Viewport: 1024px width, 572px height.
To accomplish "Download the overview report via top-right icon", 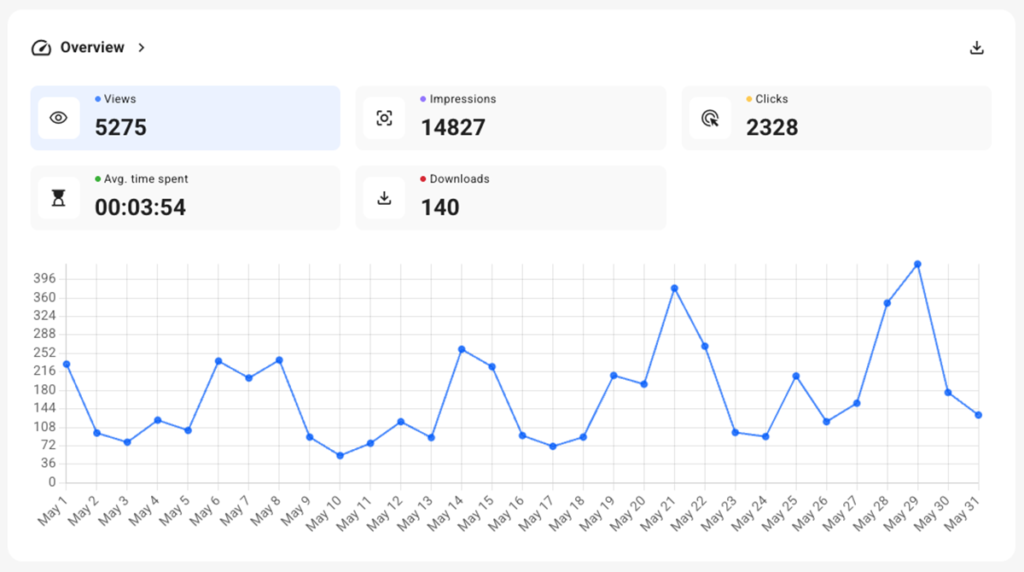I will 976,48.
